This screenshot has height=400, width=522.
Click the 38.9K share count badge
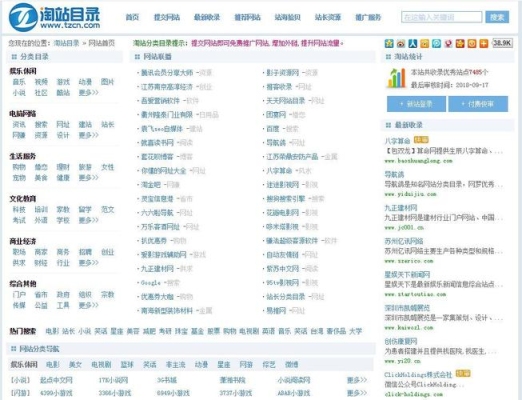[502, 43]
